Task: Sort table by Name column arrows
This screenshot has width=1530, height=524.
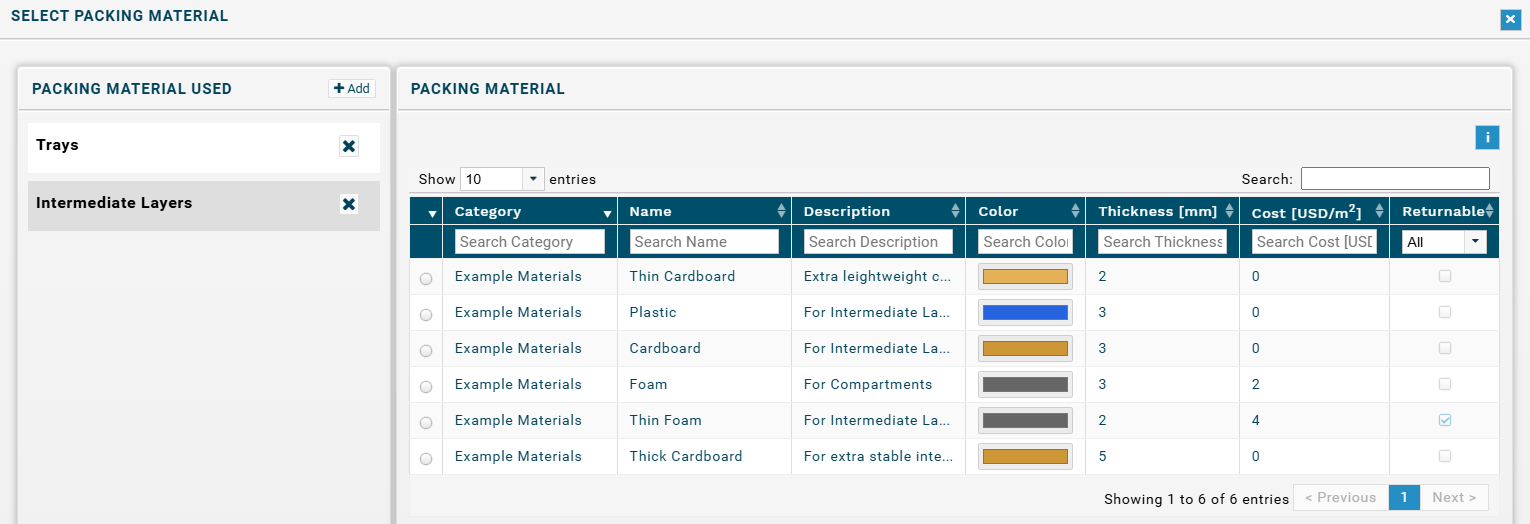Action: click(x=781, y=211)
